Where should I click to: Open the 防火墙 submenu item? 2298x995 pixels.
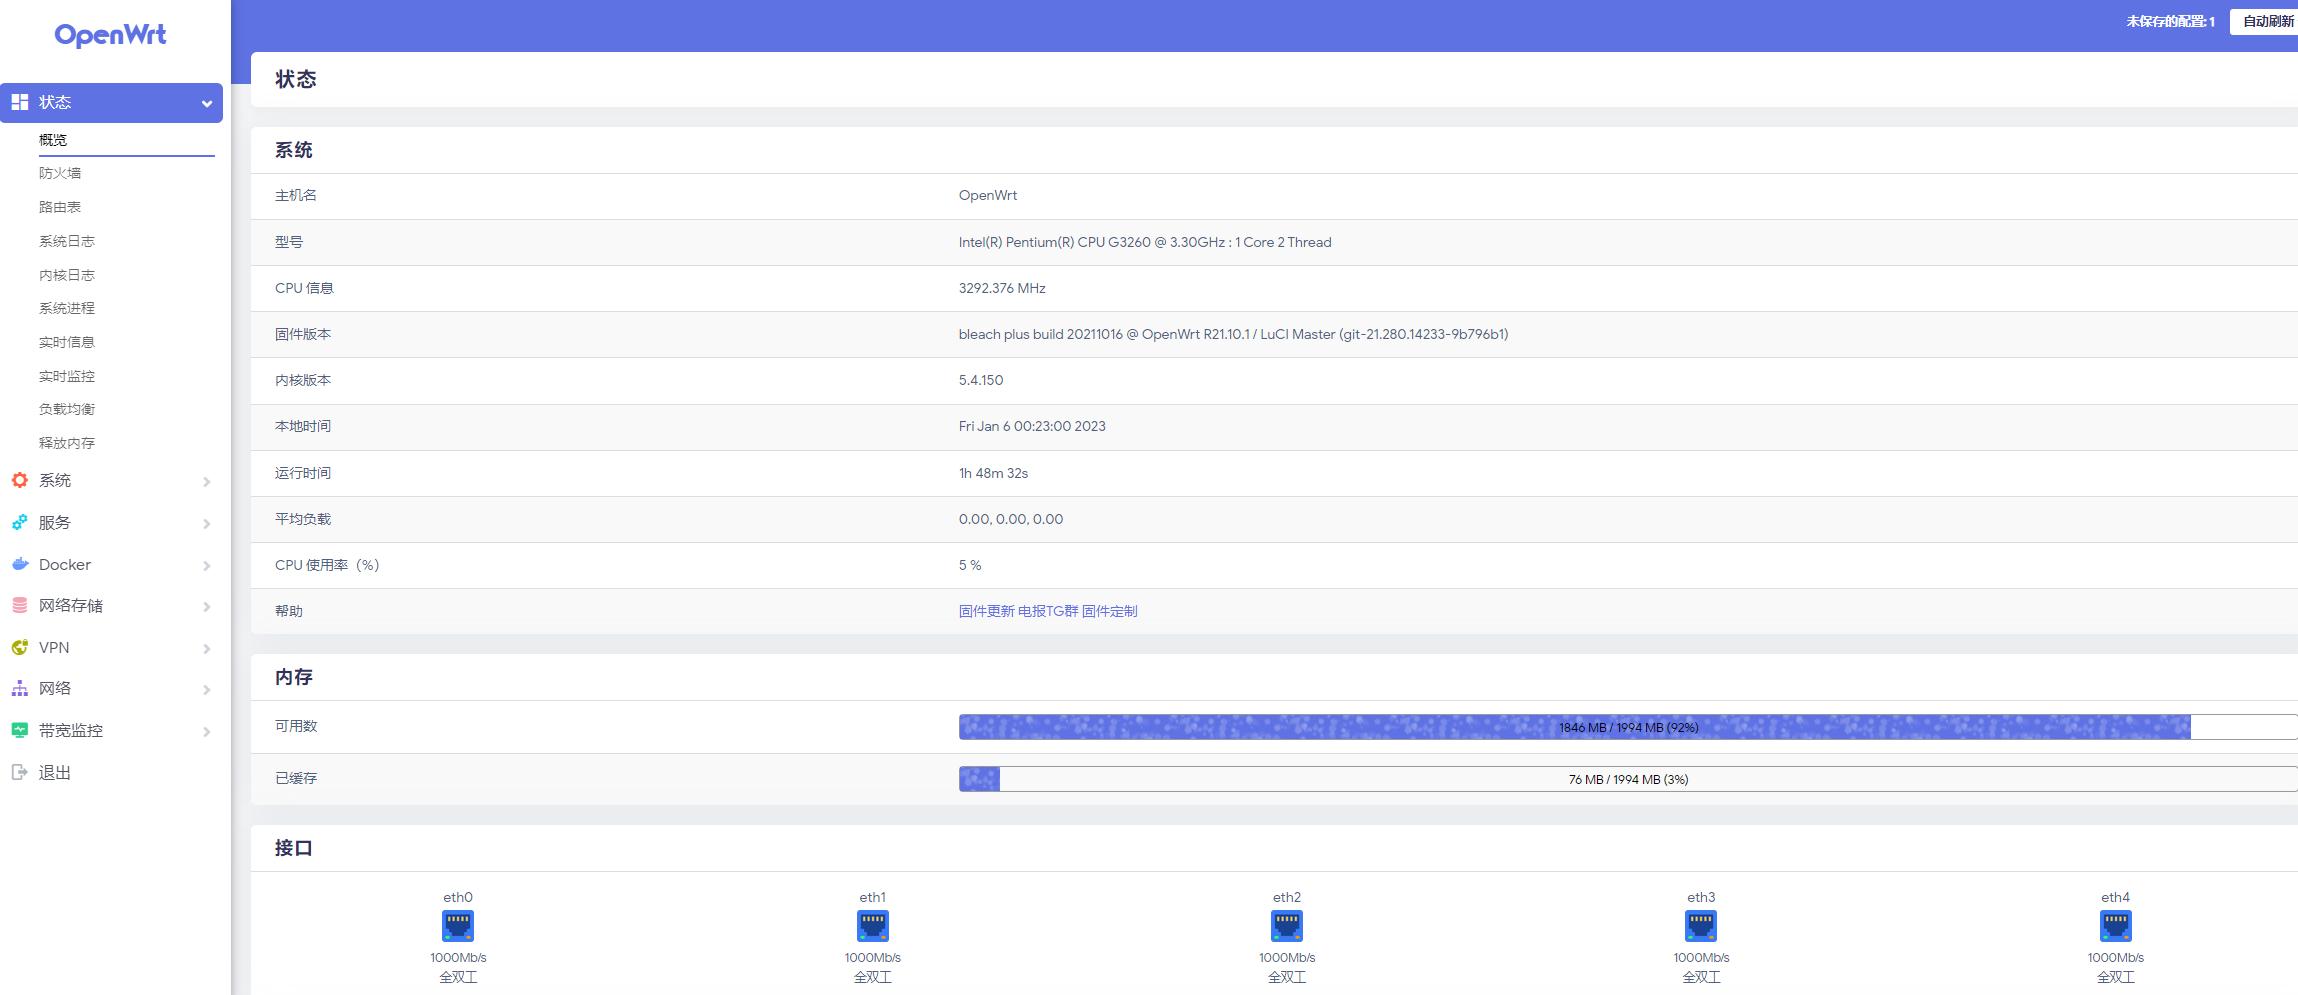click(60, 173)
